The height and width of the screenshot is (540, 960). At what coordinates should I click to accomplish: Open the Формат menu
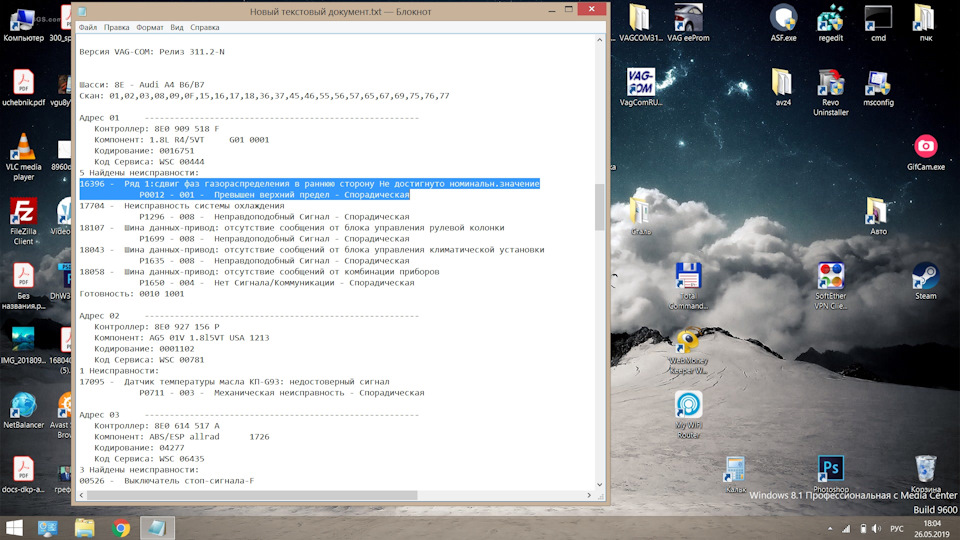pos(149,27)
